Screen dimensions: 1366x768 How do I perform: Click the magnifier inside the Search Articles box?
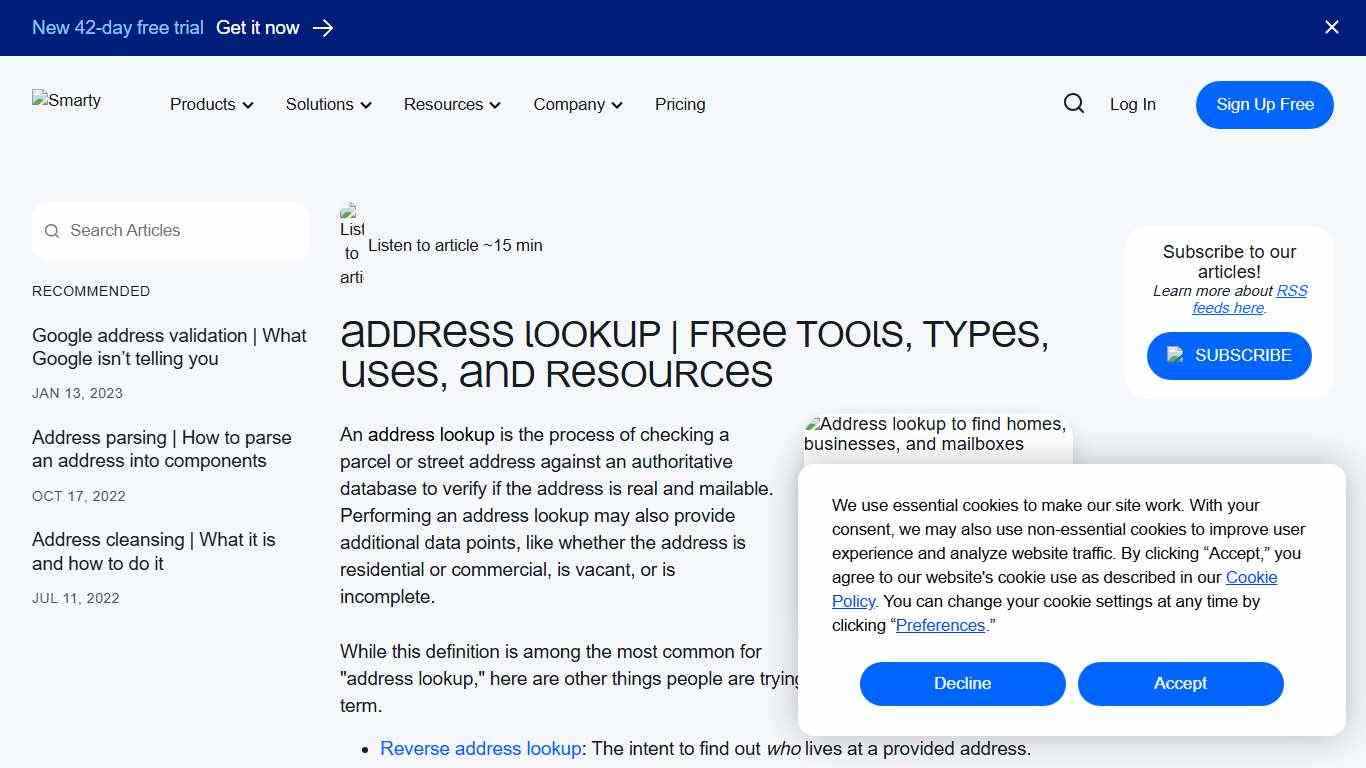[51, 231]
